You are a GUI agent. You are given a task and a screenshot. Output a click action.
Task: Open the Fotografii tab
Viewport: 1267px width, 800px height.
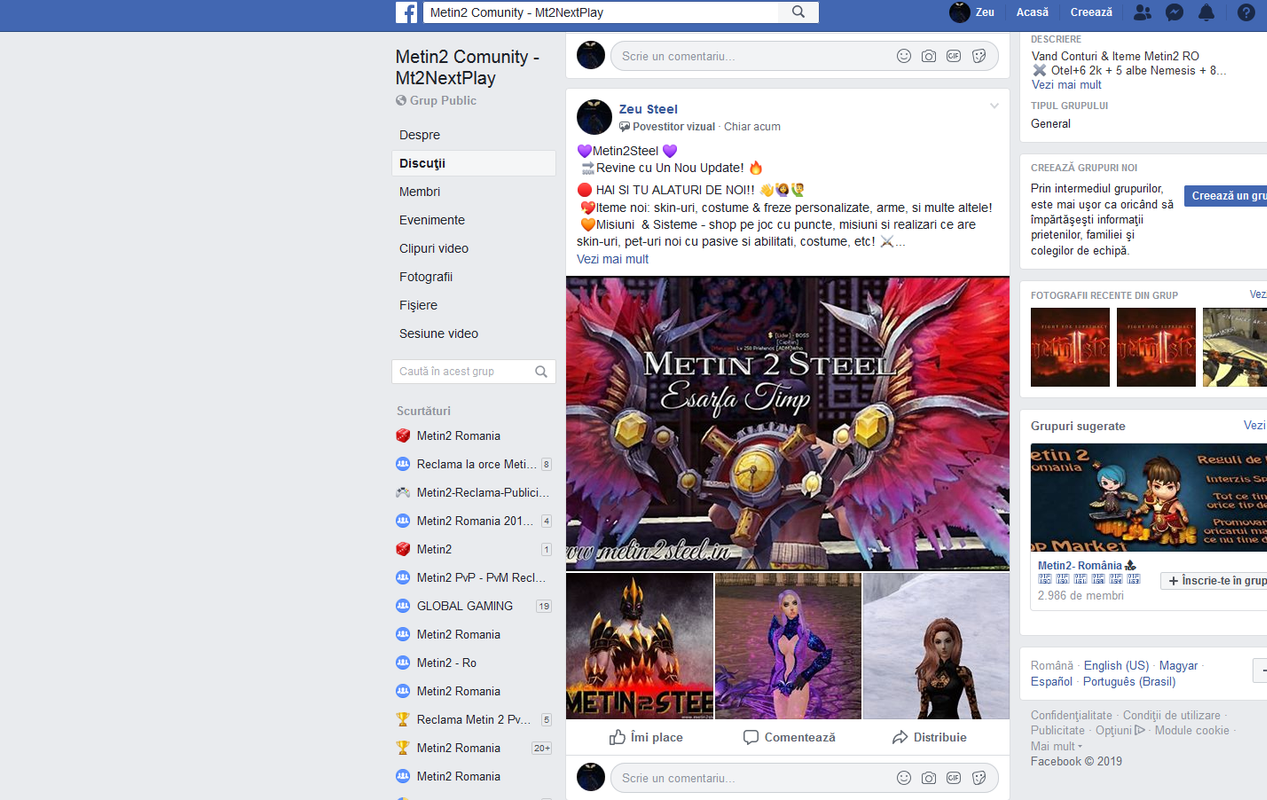pos(473,277)
